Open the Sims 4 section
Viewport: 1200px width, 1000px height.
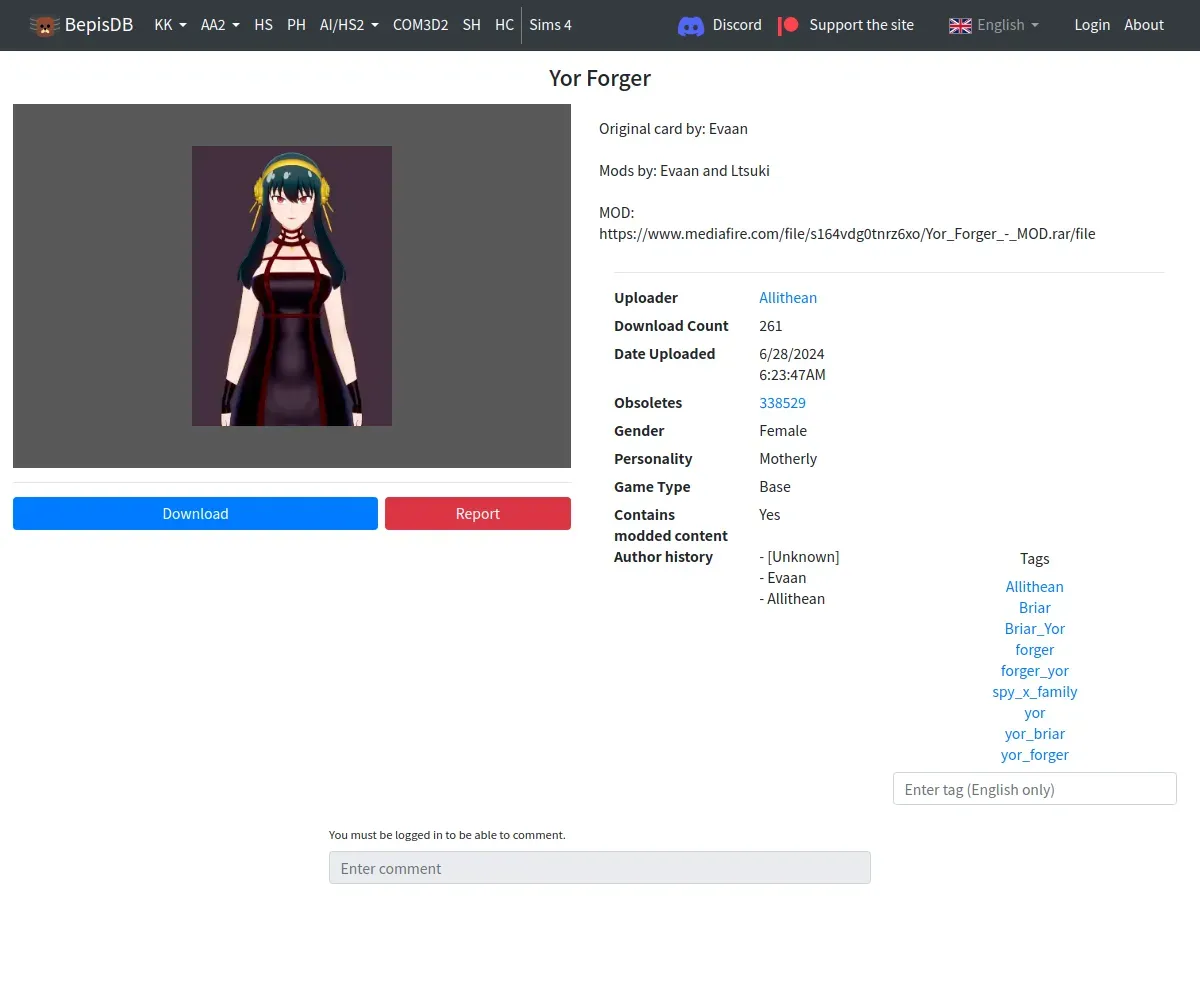(x=550, y=25)
